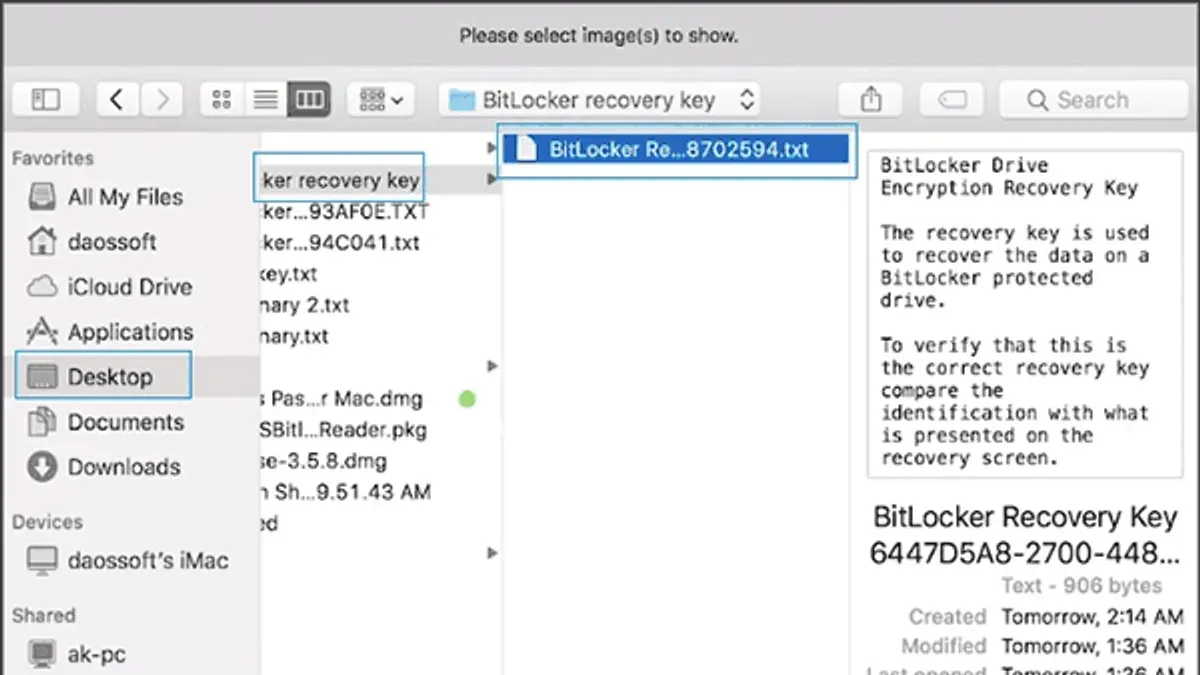Click the Shared sidebar heading
1200x675 pixels.
click(44, 615)
